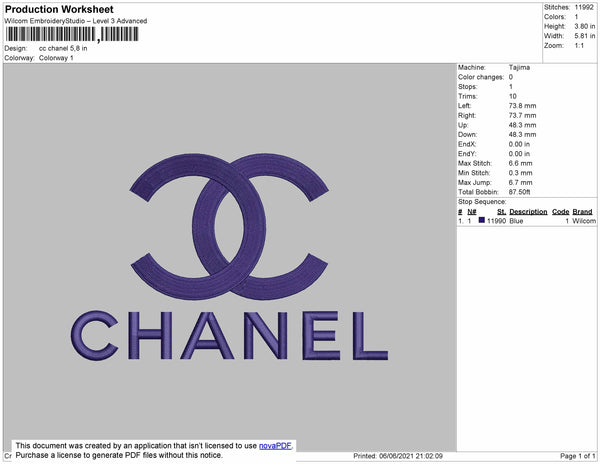This screenshot has width=600, height=464.
Task: Click the barcode under the worksheet title
Action: [x=72, y=34]
